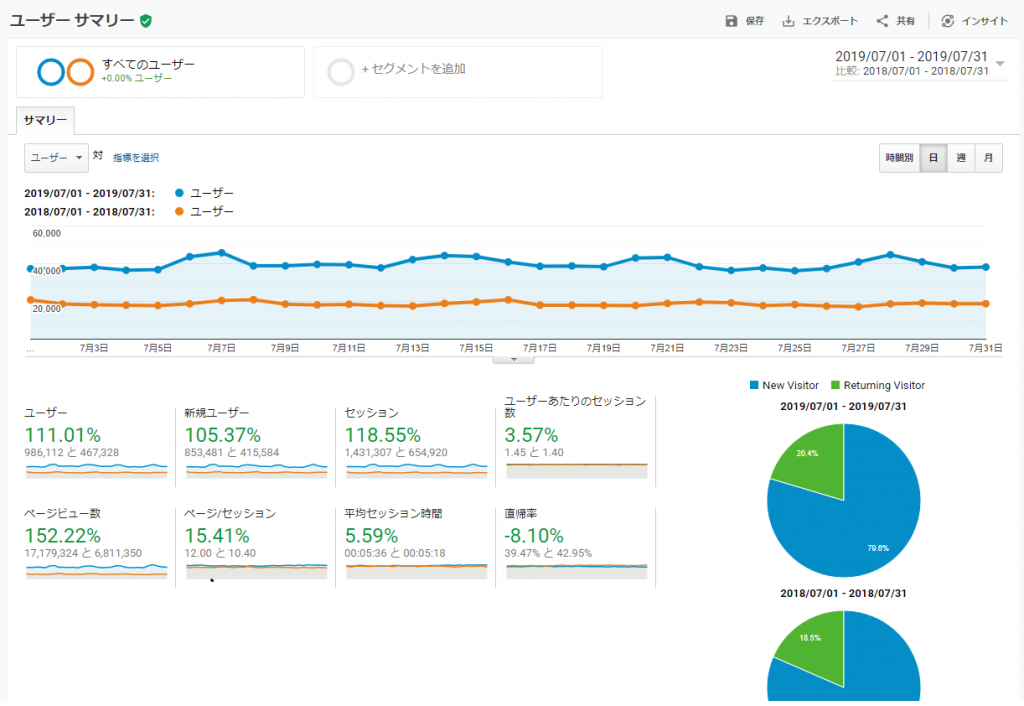Click the 指標を選択 link
The width and height of the screenshot is (1024, 706).
pos(136,158)
